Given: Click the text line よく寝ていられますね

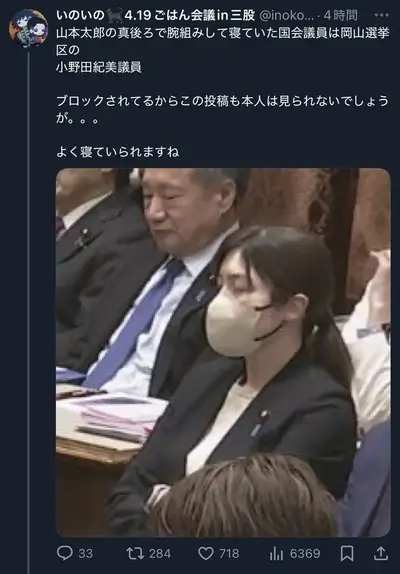Looking at the screenshot, I should coord(118,152).
